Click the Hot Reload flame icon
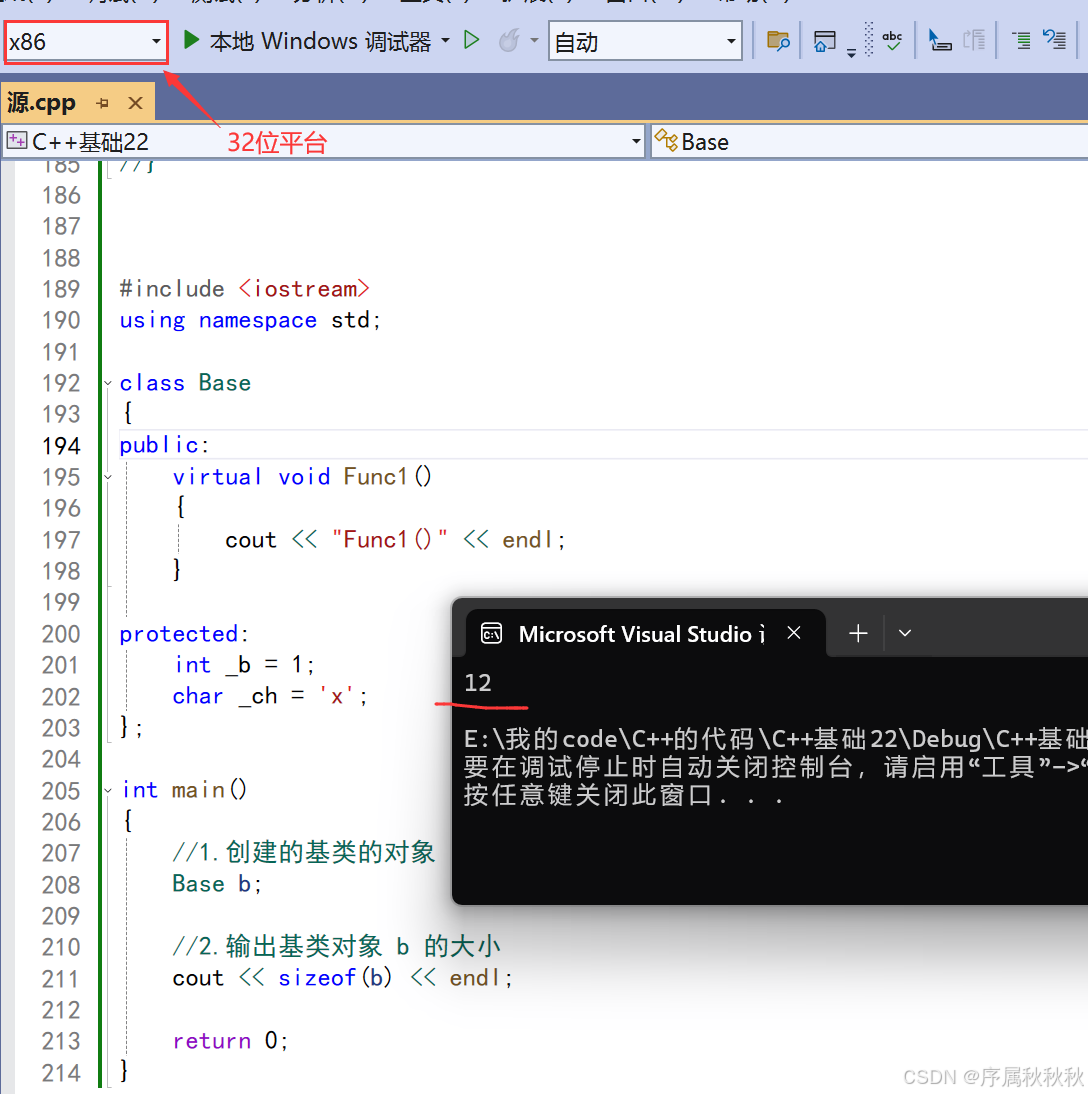 point(509,40)
